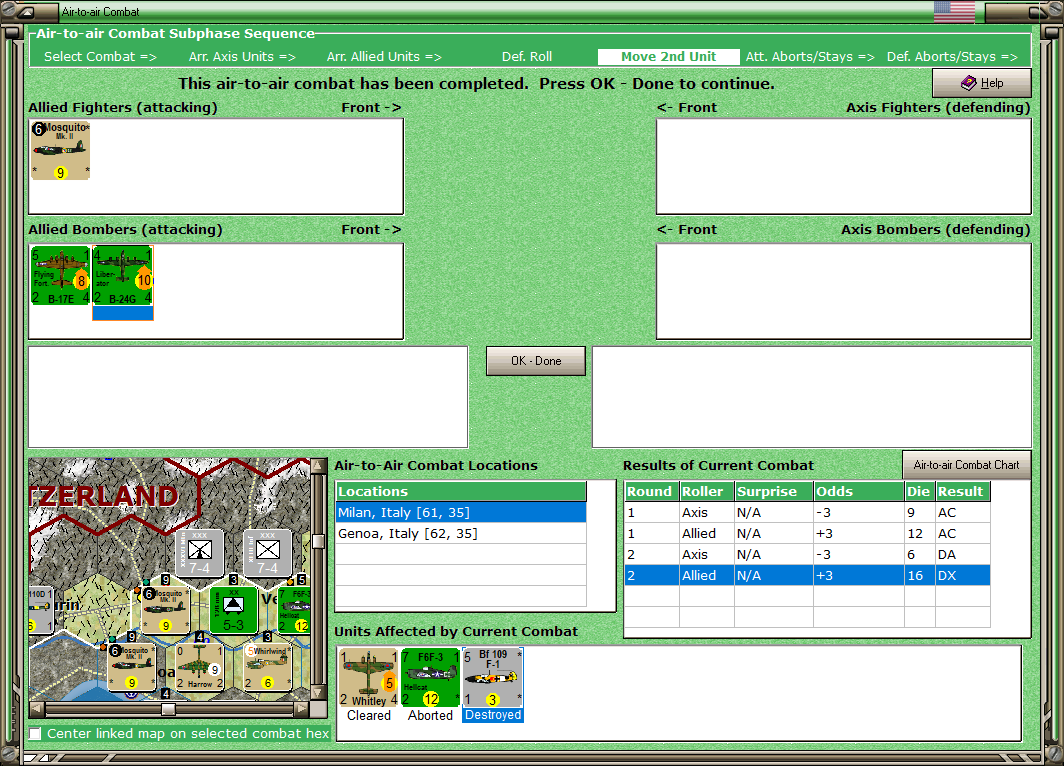Select the Att. Aborts/Stays subphase step
Screen dimensions: 1064x766
coord(810,57)
